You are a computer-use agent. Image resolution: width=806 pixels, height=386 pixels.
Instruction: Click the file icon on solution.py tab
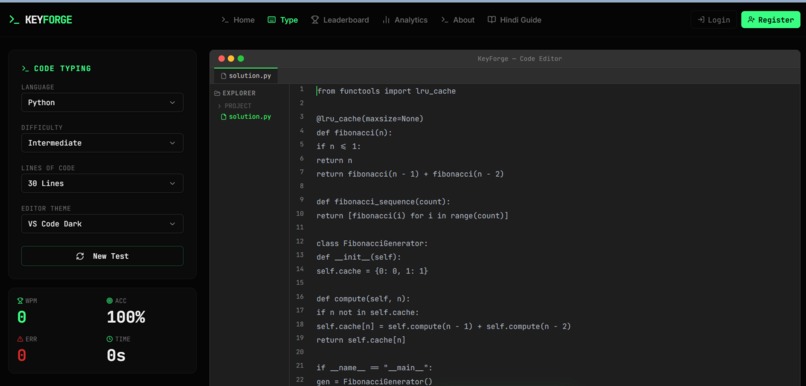(224, 76)
